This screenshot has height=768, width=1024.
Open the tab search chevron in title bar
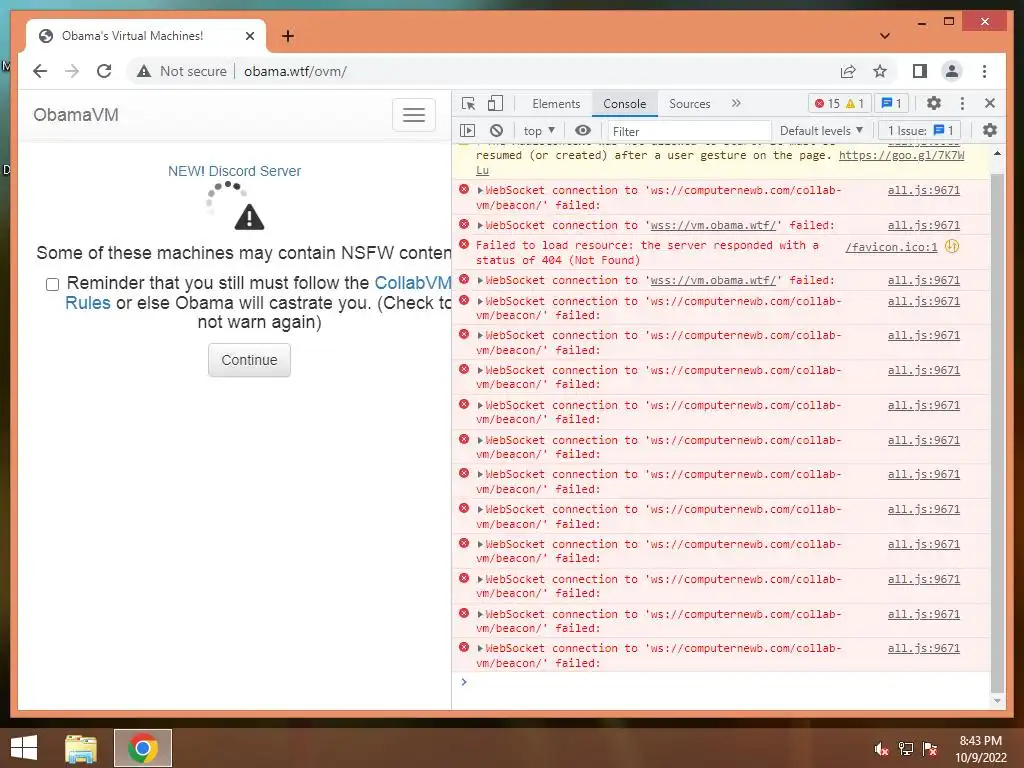[x=885, y=36]
